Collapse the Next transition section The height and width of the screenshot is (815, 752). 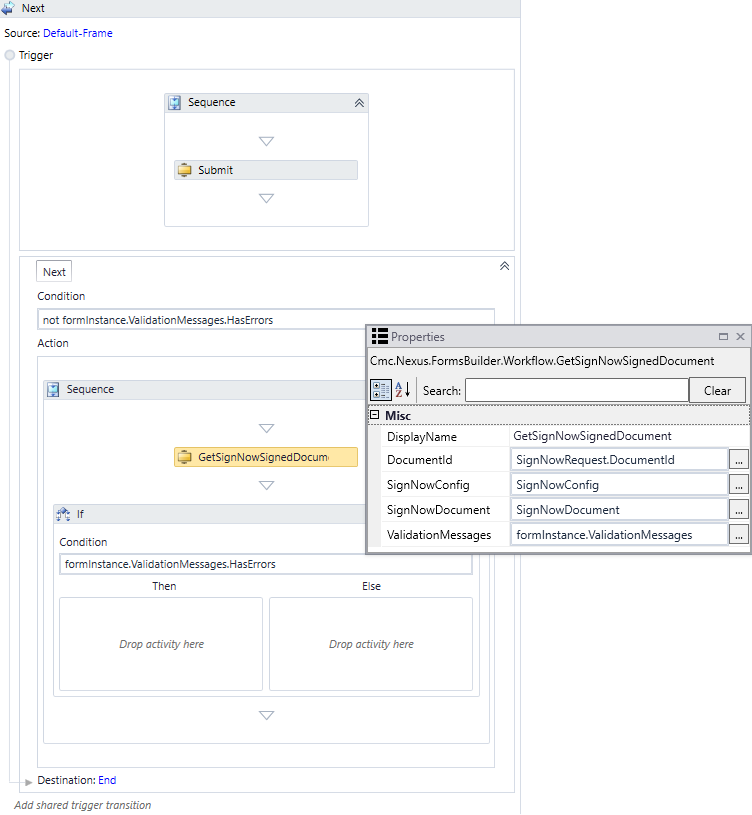coord(504,266)
